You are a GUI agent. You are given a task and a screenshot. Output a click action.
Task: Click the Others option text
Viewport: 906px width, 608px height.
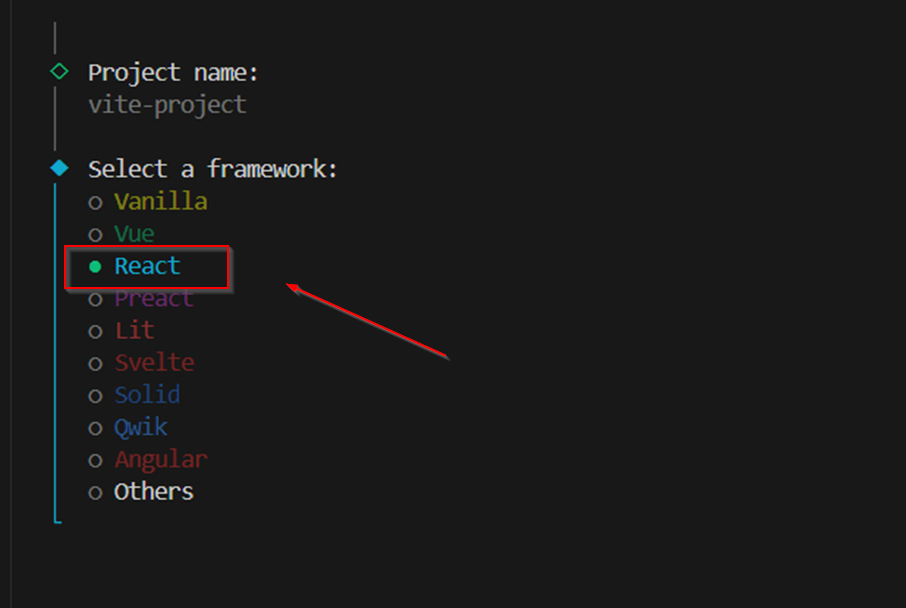154,492
